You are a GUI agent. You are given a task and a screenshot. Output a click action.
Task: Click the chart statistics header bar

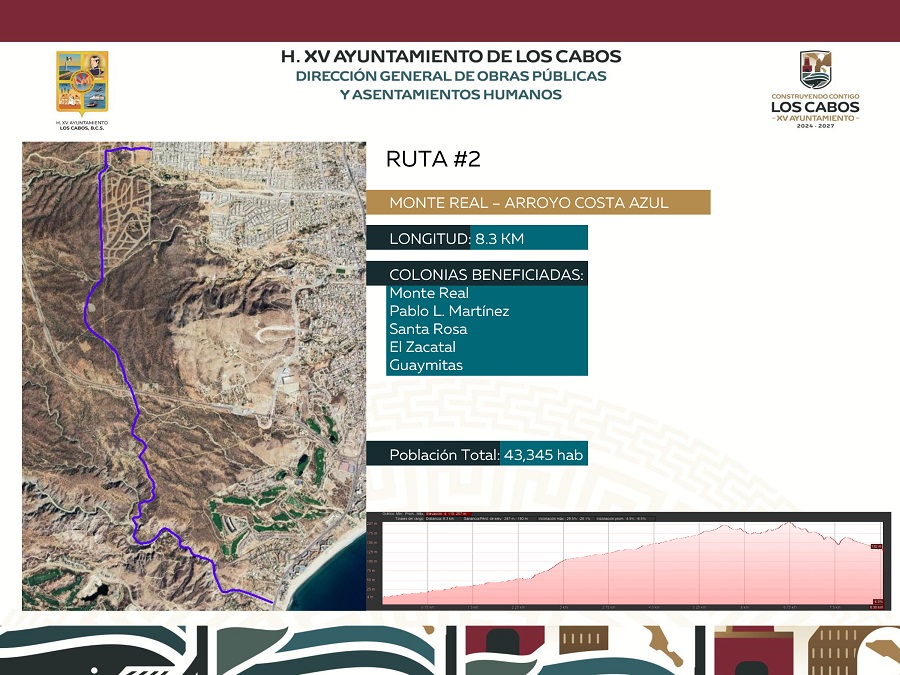[x=519, y=518]
